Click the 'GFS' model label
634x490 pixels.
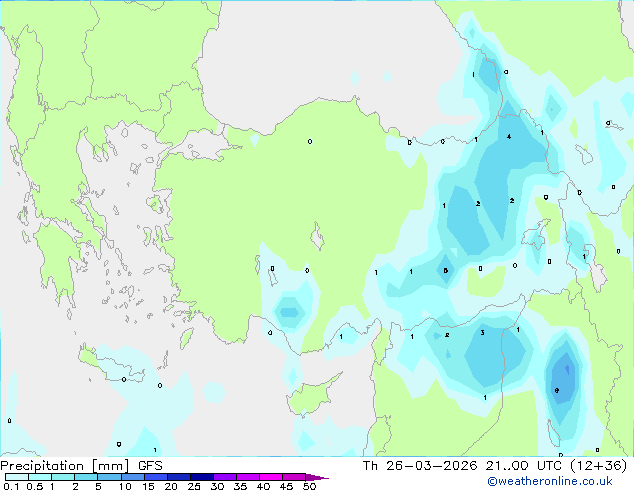coord(150,466)
